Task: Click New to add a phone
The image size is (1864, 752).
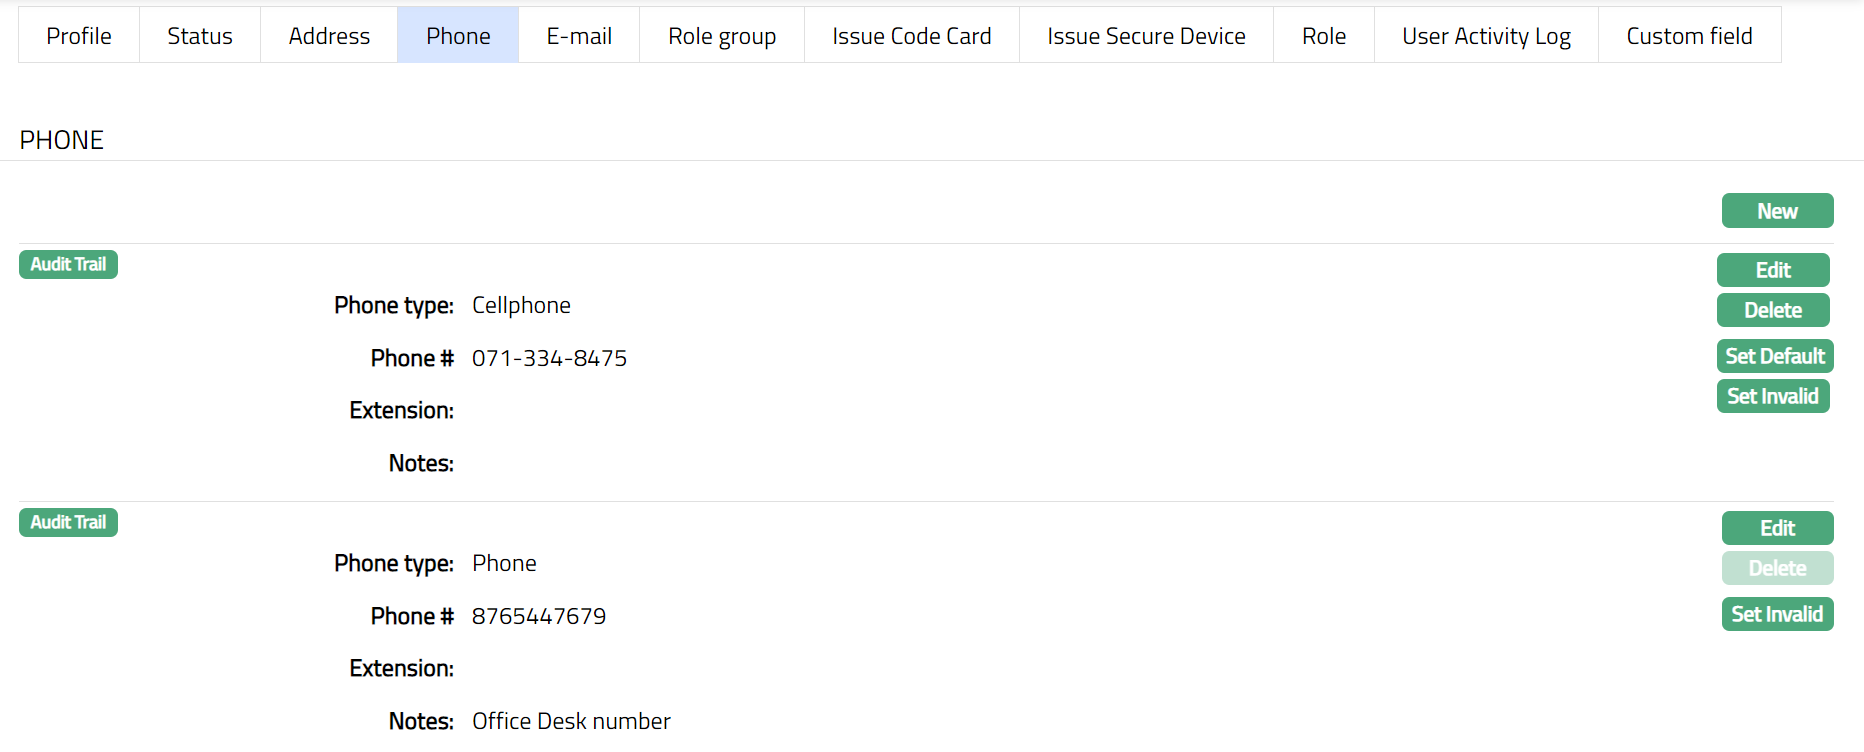Action: tap(1777, 211)
